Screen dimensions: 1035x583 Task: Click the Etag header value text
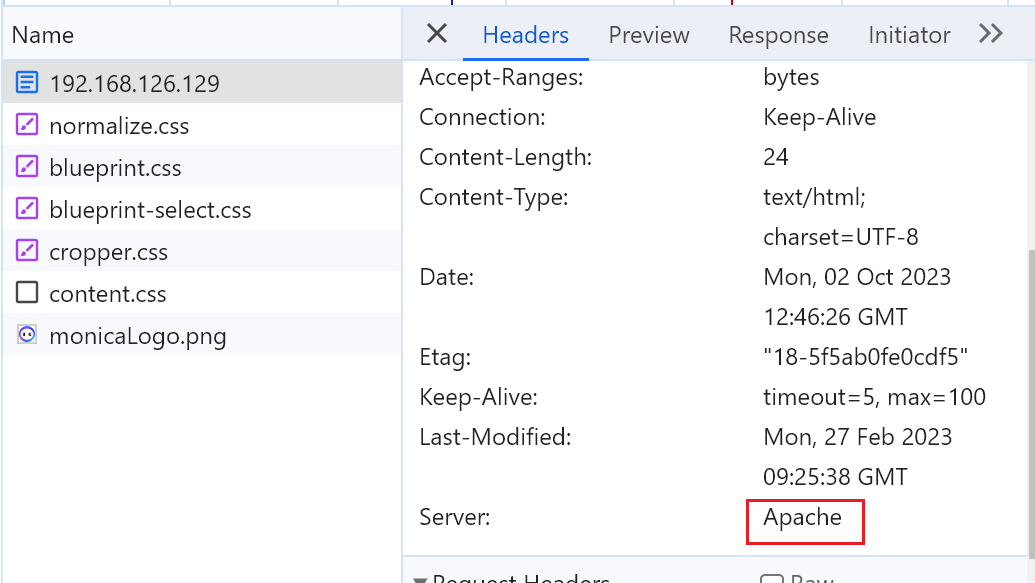(865, 357)
